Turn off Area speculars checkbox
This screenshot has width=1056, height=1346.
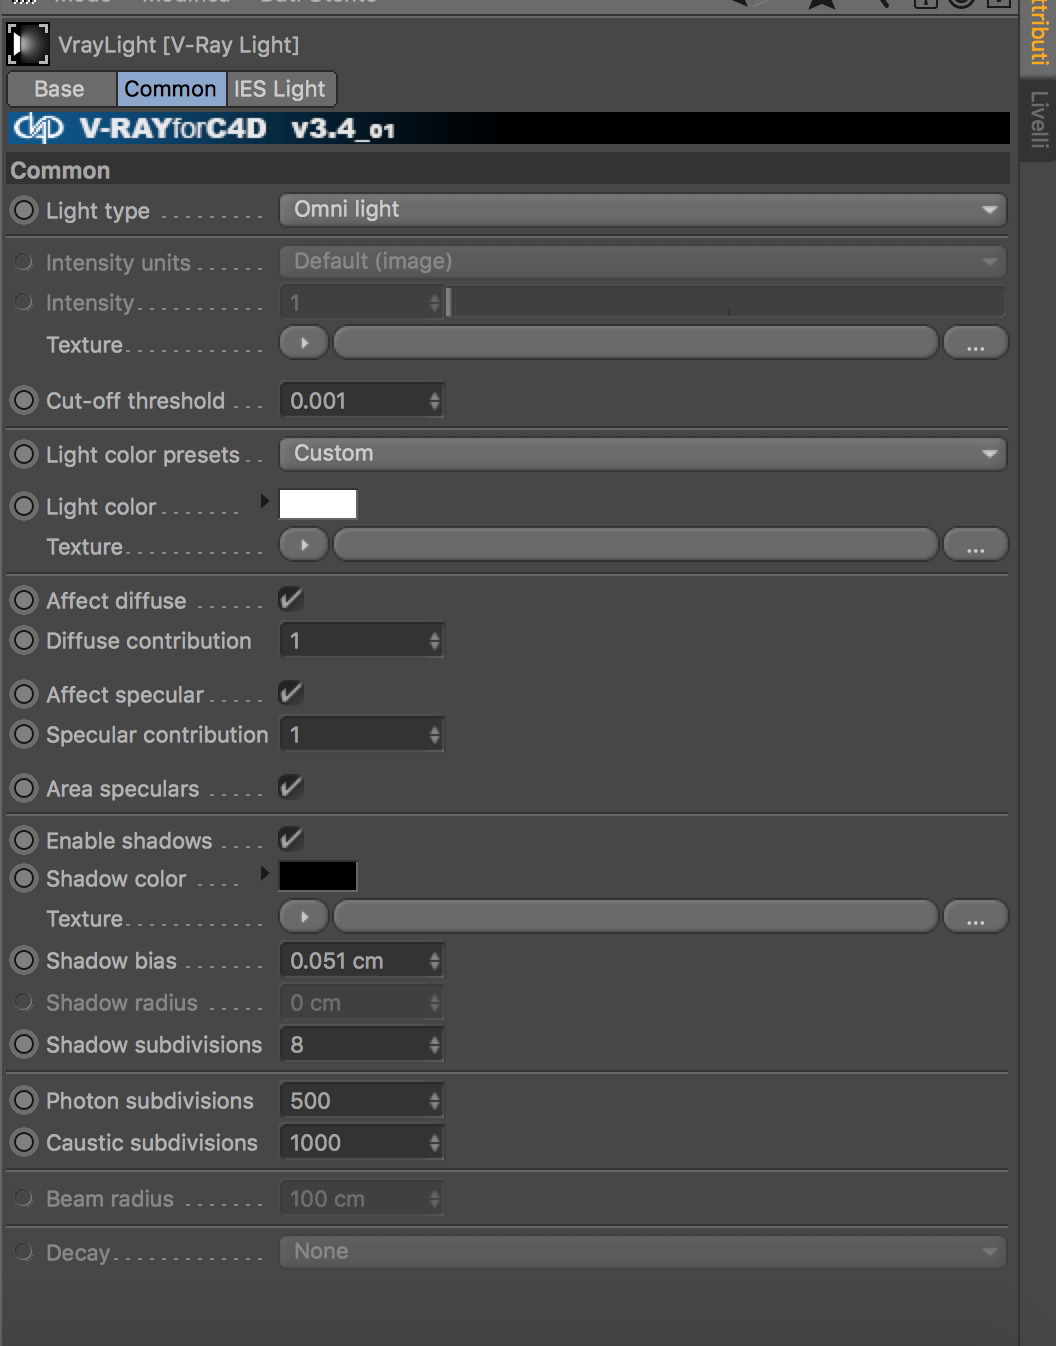pyautogui.click(x=291, y=787)
